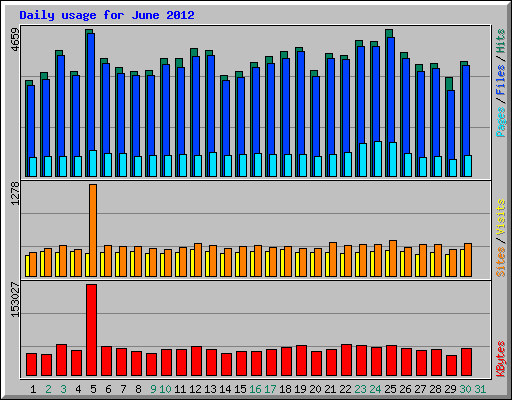Image resolution: width=512 pixels, height=400 pixels.
Task: Click the KBytes legend label
Action: click(x=500, y=359)
